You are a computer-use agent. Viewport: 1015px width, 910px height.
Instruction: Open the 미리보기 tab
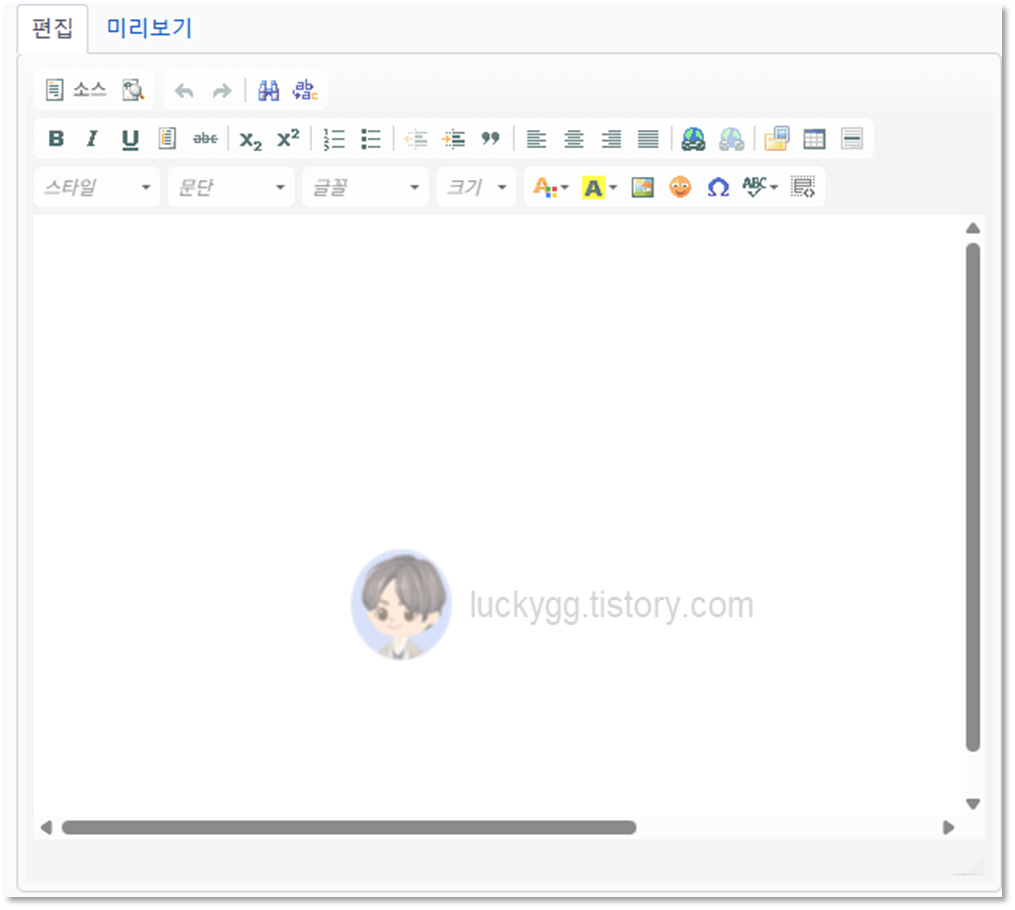point(149,28)
